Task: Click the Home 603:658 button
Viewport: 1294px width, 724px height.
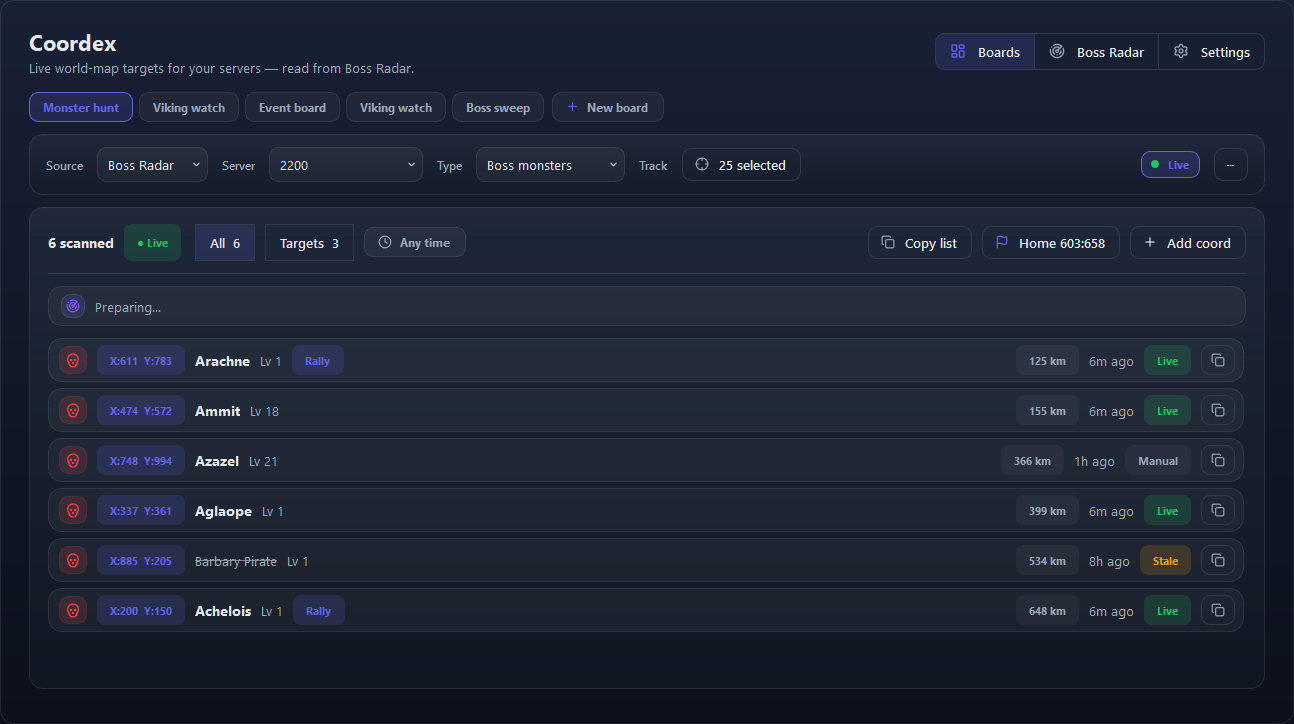Action: click(x=1051, y=243)
